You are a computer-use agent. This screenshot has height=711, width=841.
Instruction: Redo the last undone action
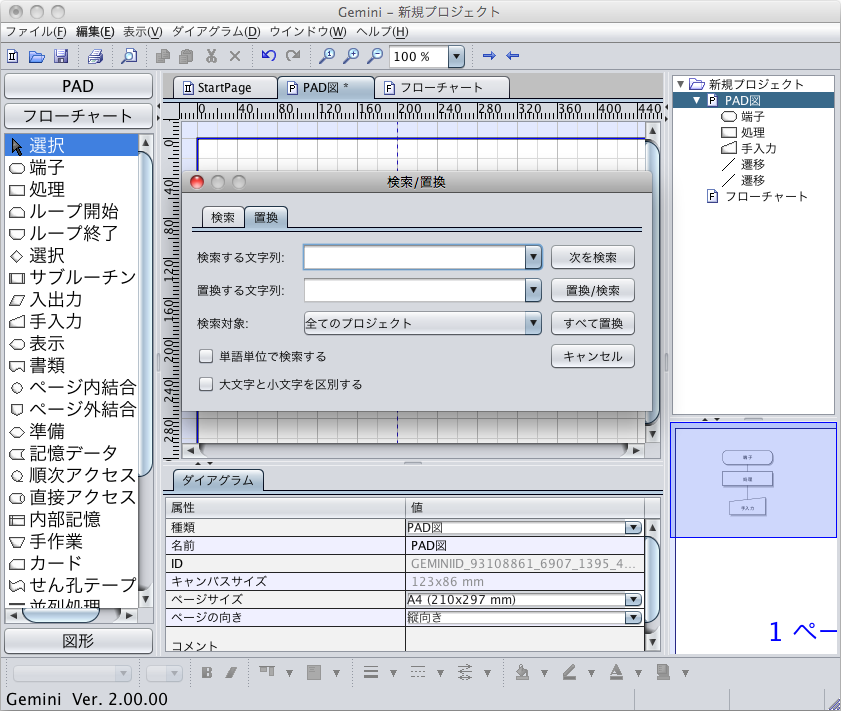point(293,55)
